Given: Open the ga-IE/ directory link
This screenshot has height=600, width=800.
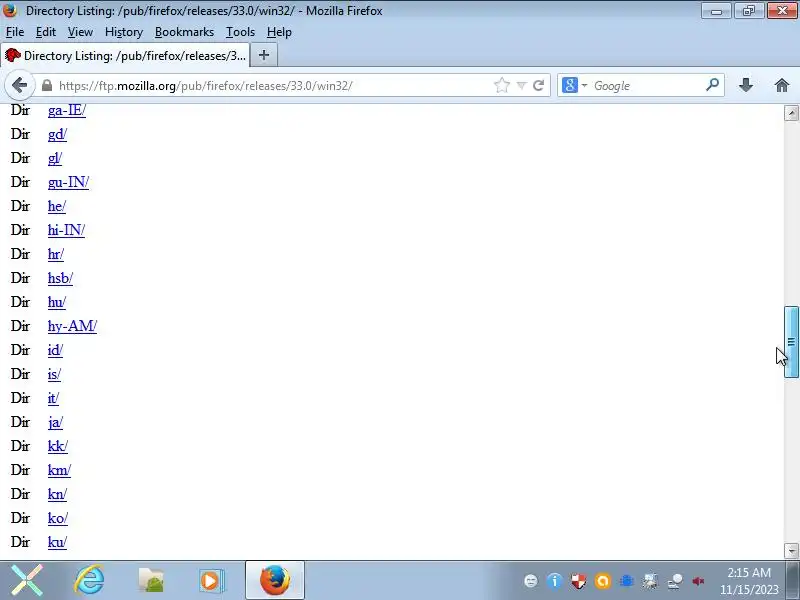Looking at the screenshot, I should (67, 110).
